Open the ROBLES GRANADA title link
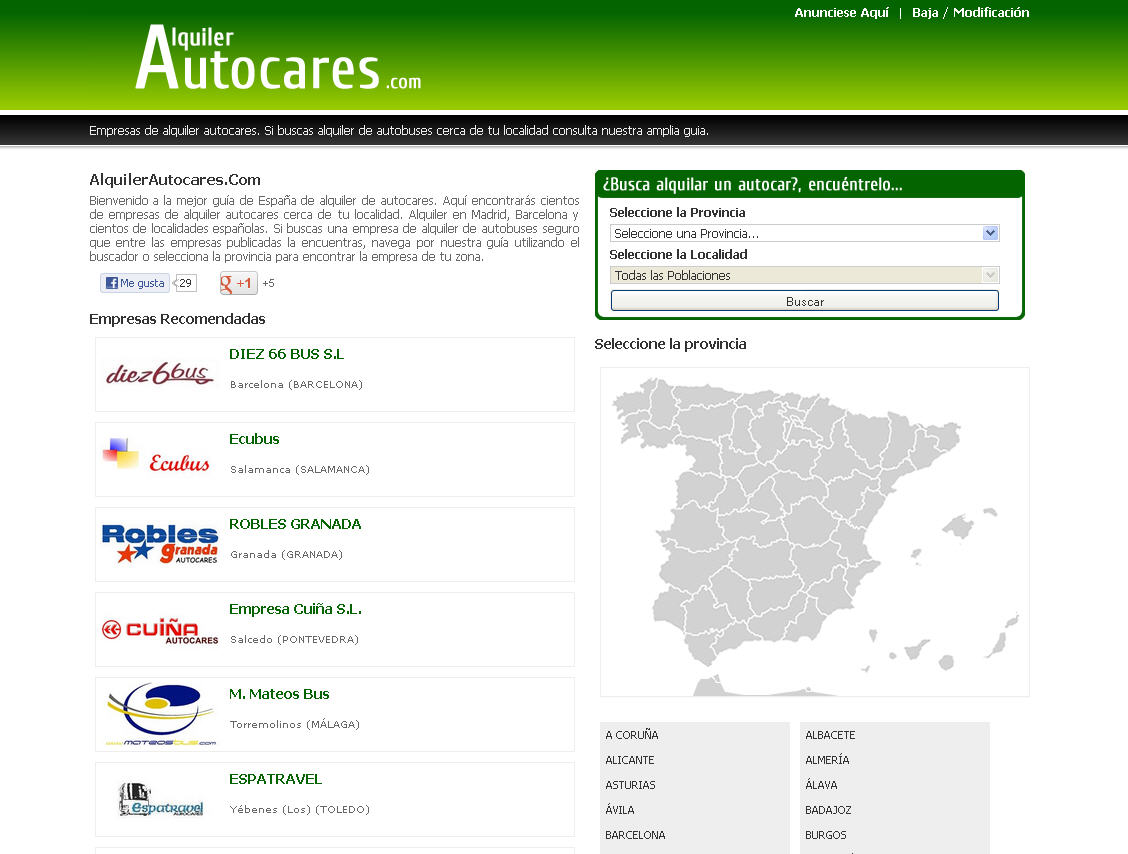1128x854 pixels. [295, 524]
